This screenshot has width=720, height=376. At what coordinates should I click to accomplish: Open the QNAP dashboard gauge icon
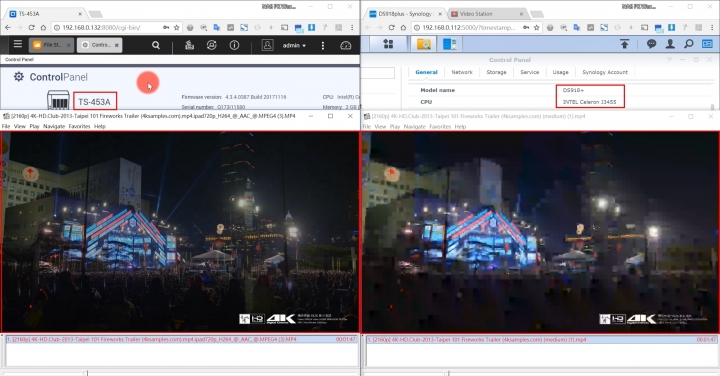point(345,45)
